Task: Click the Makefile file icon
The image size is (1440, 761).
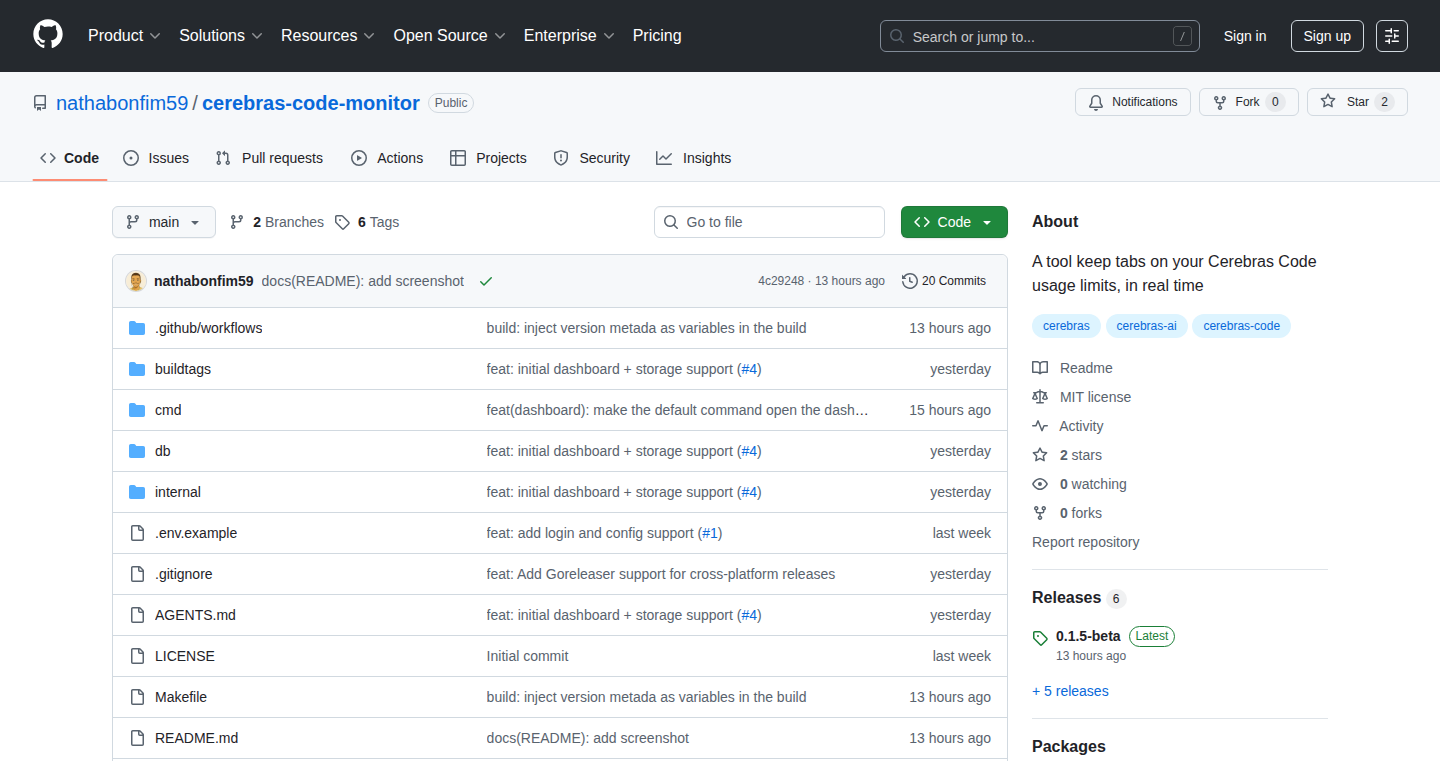Action: tap(137, 697)
